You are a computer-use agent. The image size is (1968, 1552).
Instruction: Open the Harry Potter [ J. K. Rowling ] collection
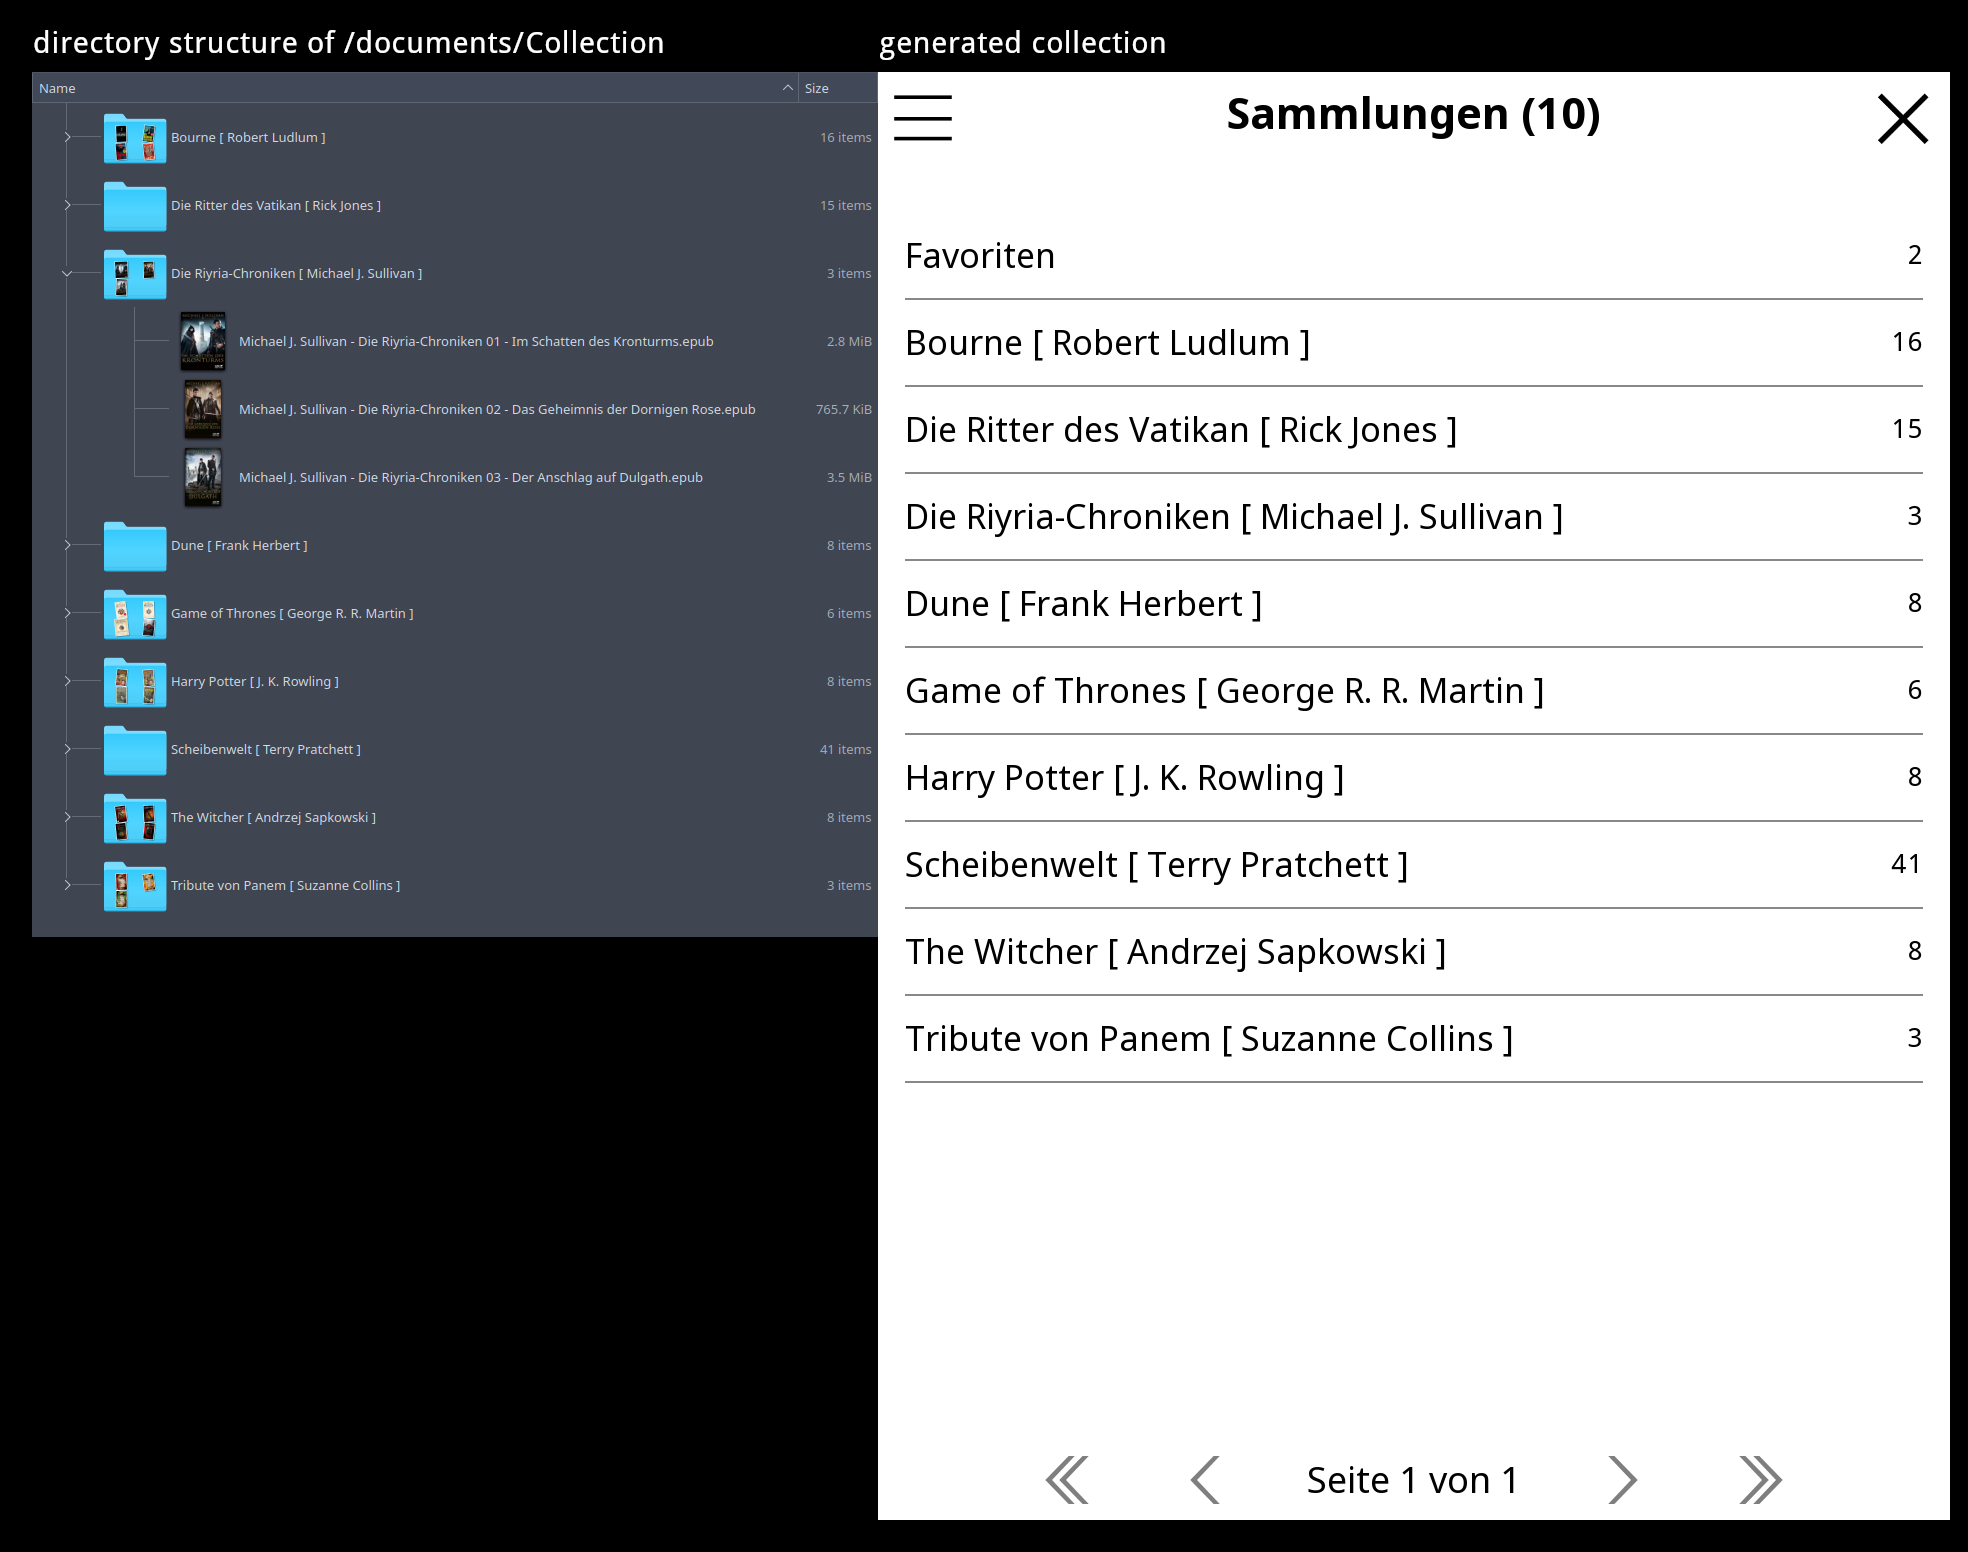coord(1413,778)
